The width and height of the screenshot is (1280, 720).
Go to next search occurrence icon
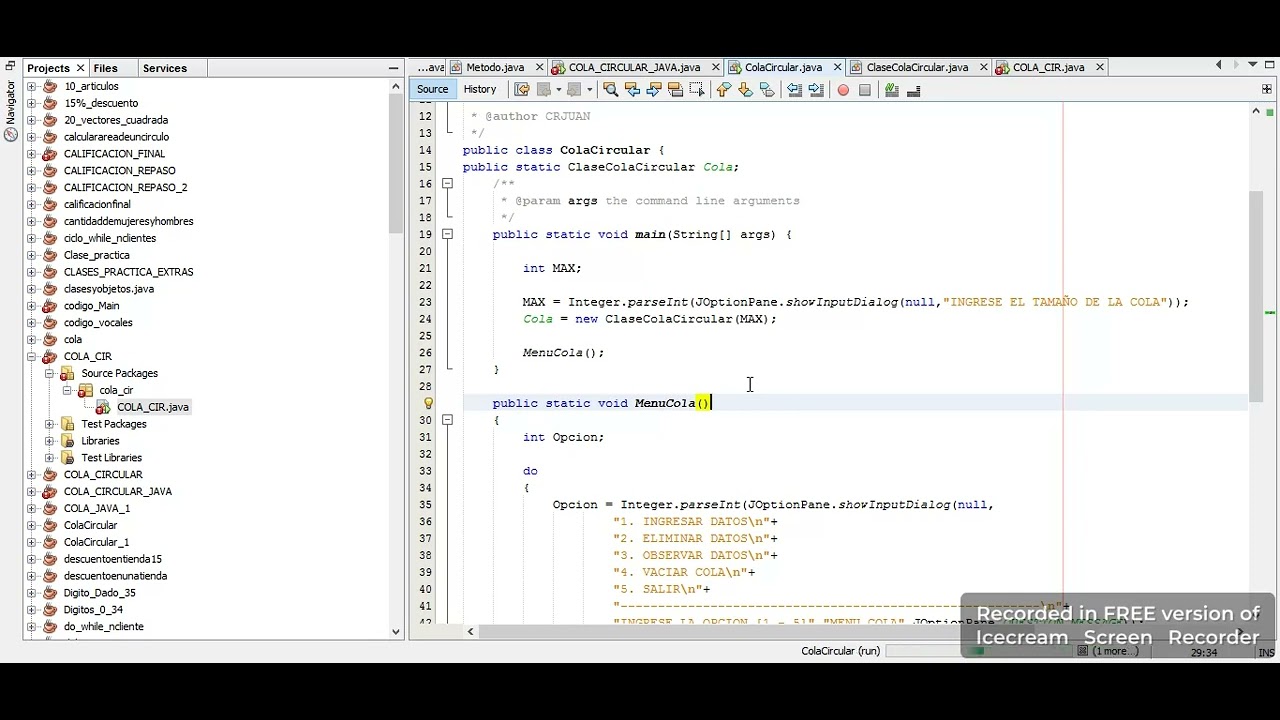click(654, 90)
